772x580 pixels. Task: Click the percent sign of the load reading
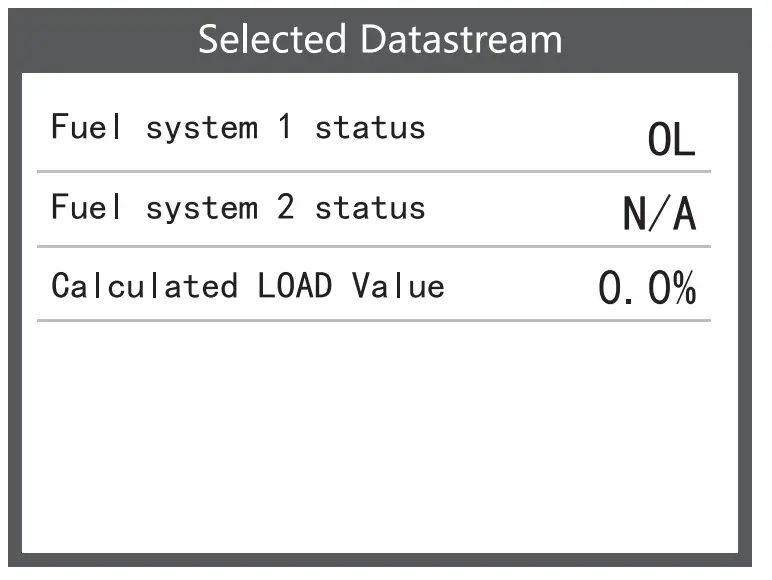[683, 289]
